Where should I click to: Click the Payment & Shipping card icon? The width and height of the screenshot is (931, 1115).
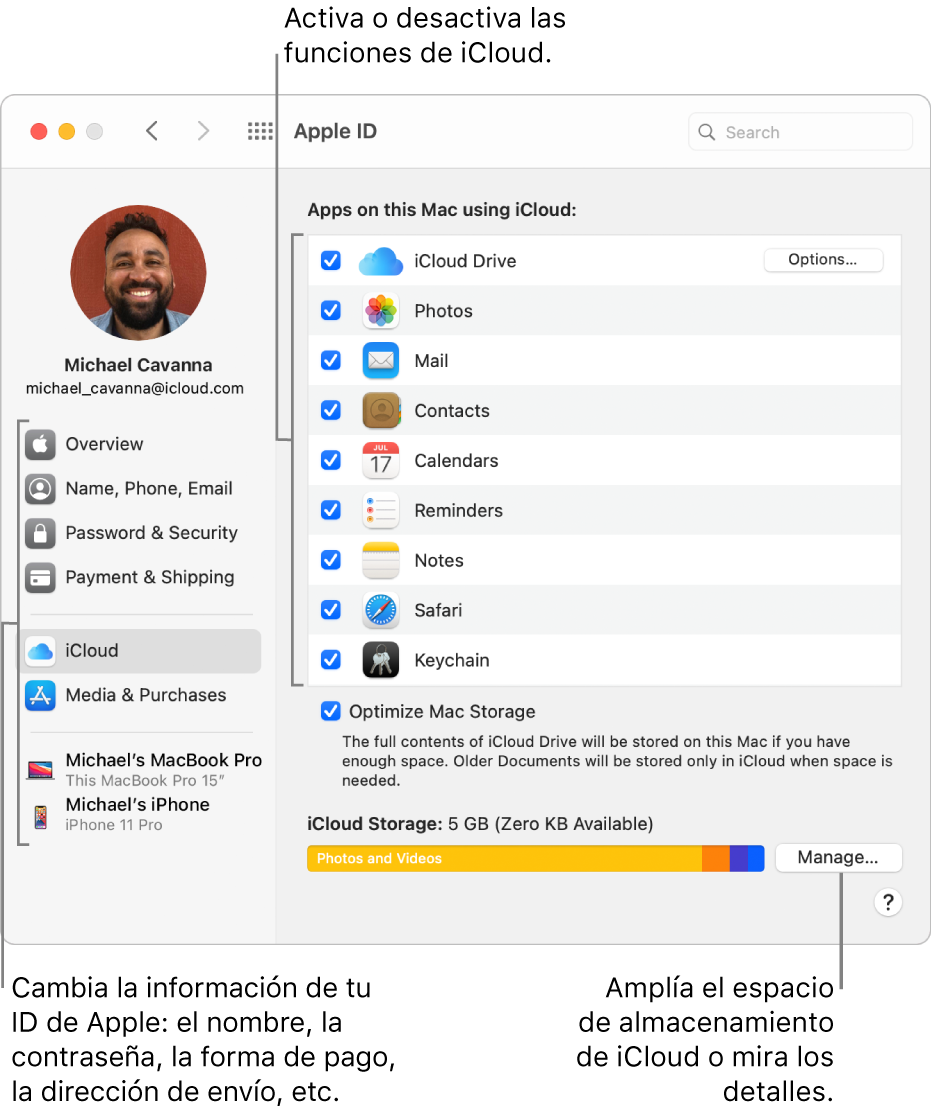41,577
